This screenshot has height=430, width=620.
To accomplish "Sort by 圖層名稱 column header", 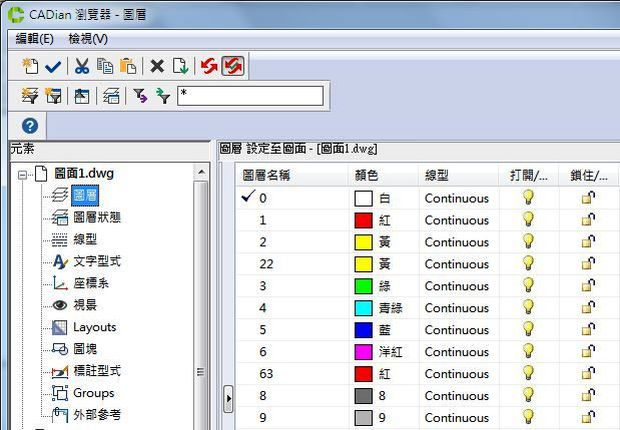I will 292,175.
